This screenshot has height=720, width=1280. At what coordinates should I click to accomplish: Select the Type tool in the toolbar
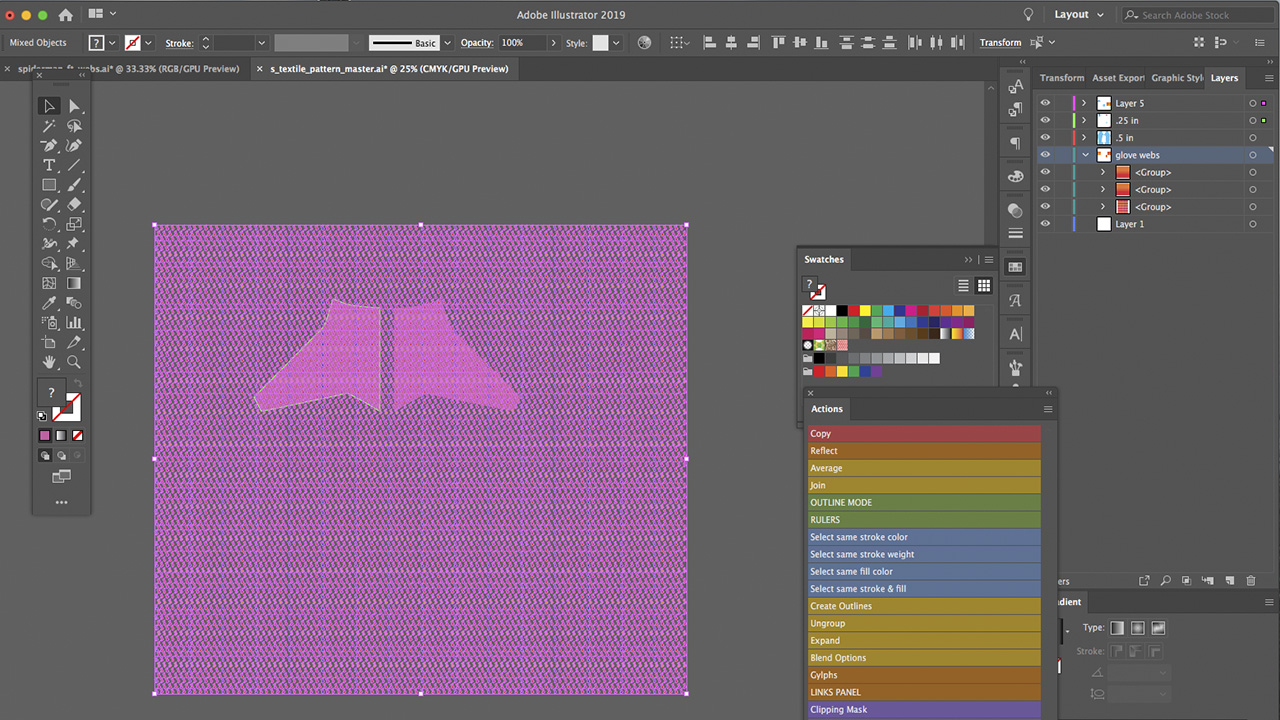pos(49,165)
